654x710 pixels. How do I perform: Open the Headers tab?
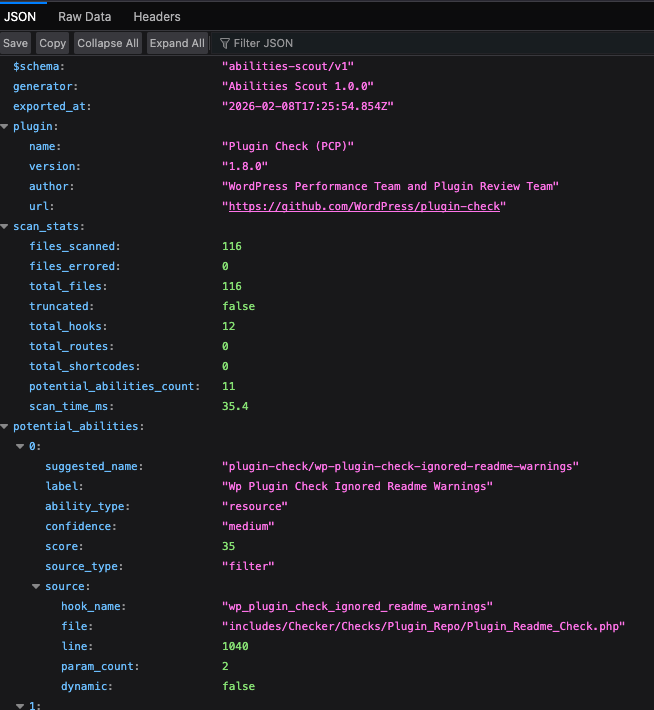pyautogui.click(x=157, y=17)
